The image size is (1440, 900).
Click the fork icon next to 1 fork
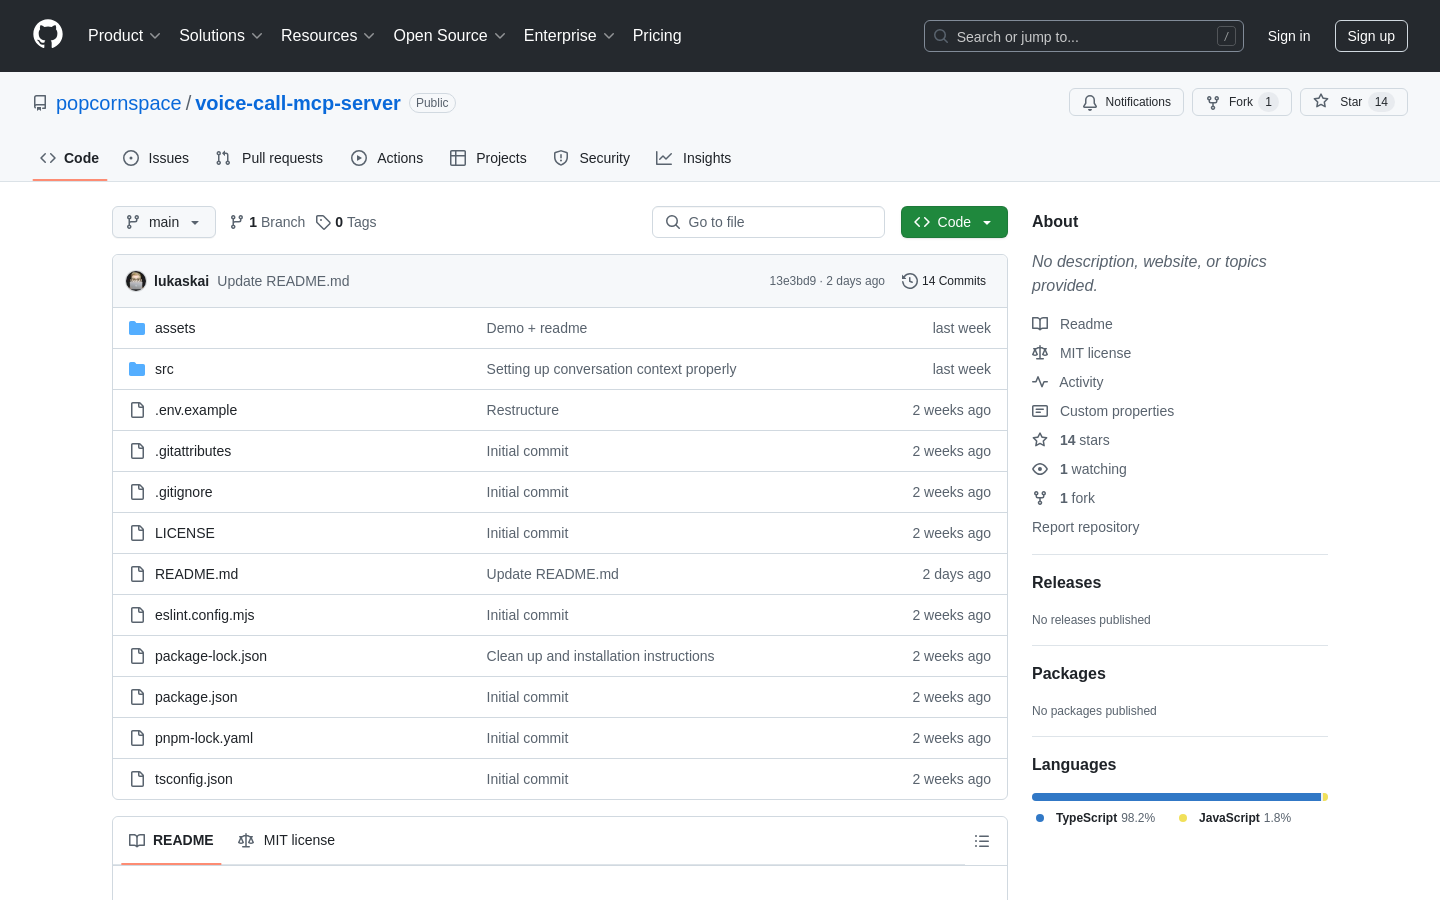[x=1040, y=498]
